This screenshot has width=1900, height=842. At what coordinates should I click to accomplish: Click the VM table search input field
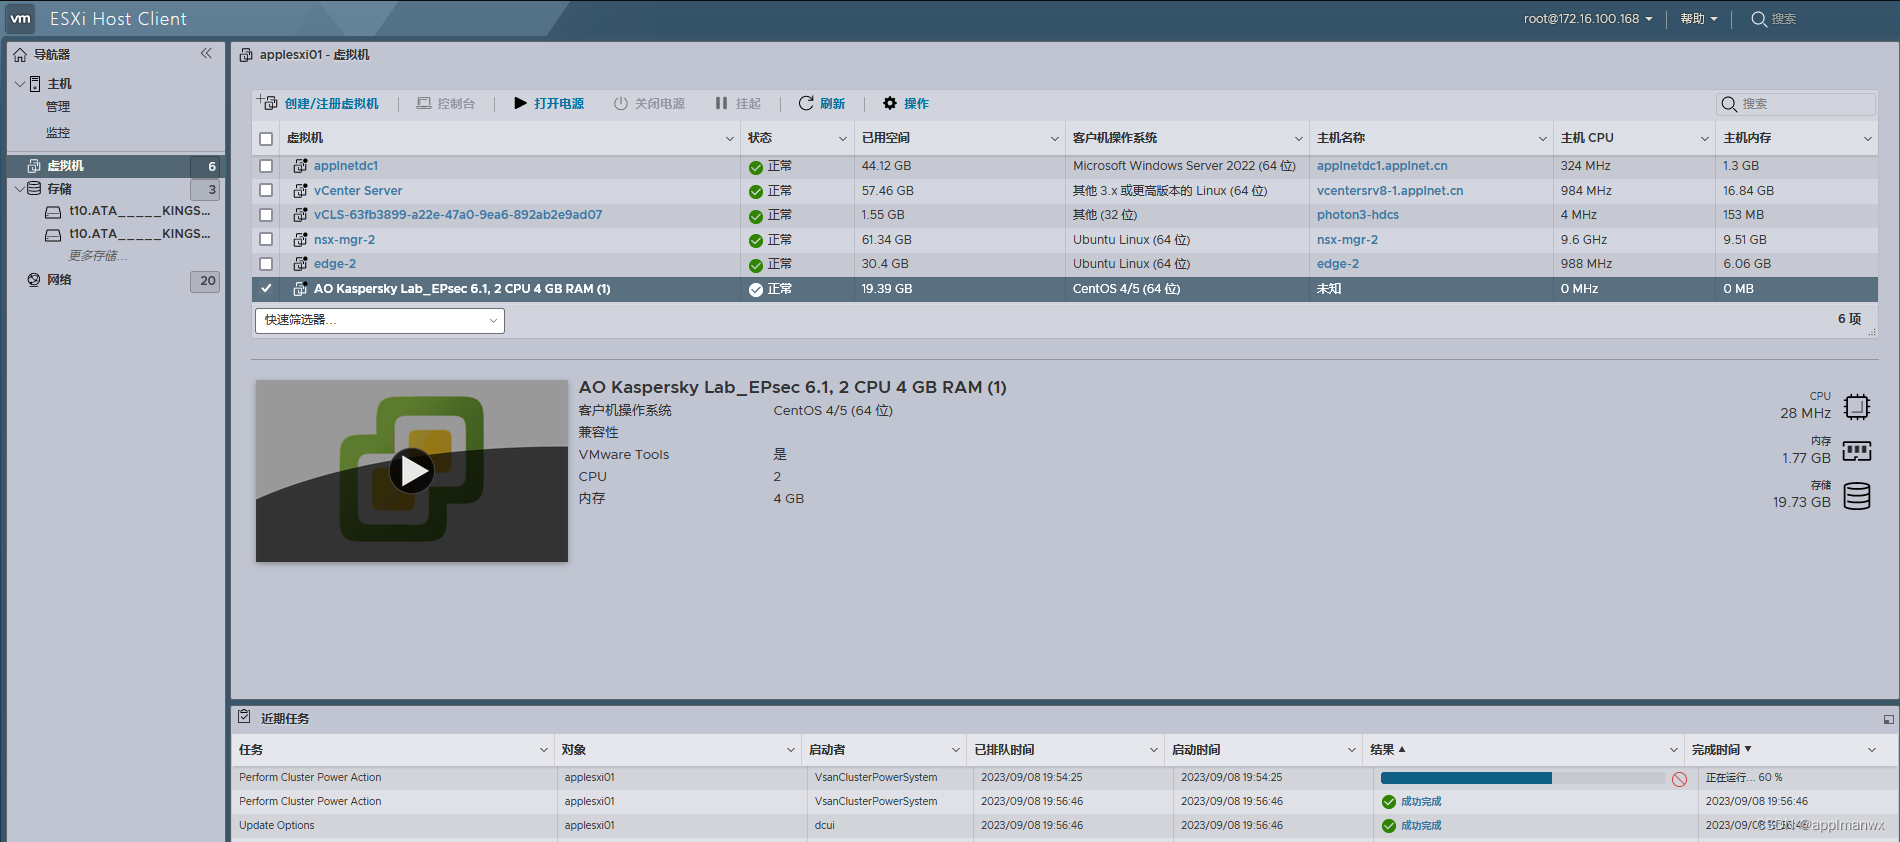[x=1796, y=104]
